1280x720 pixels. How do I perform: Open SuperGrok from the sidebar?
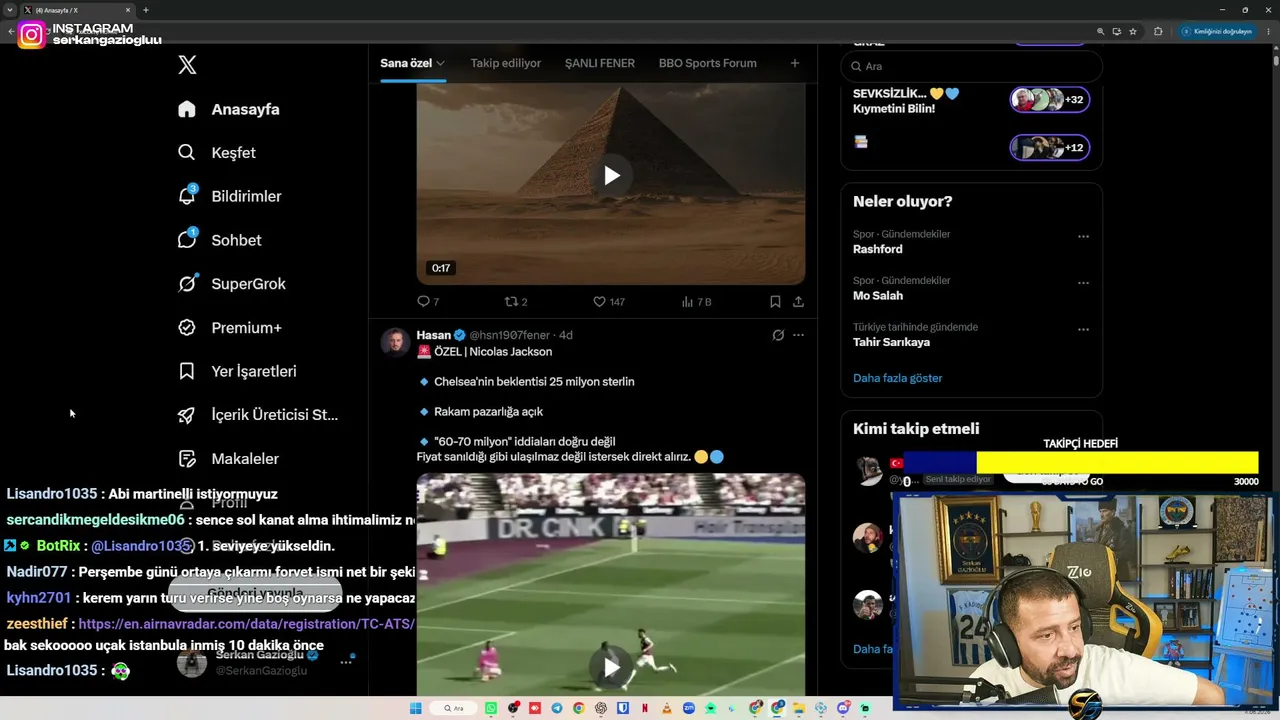(x=232, y=284)
